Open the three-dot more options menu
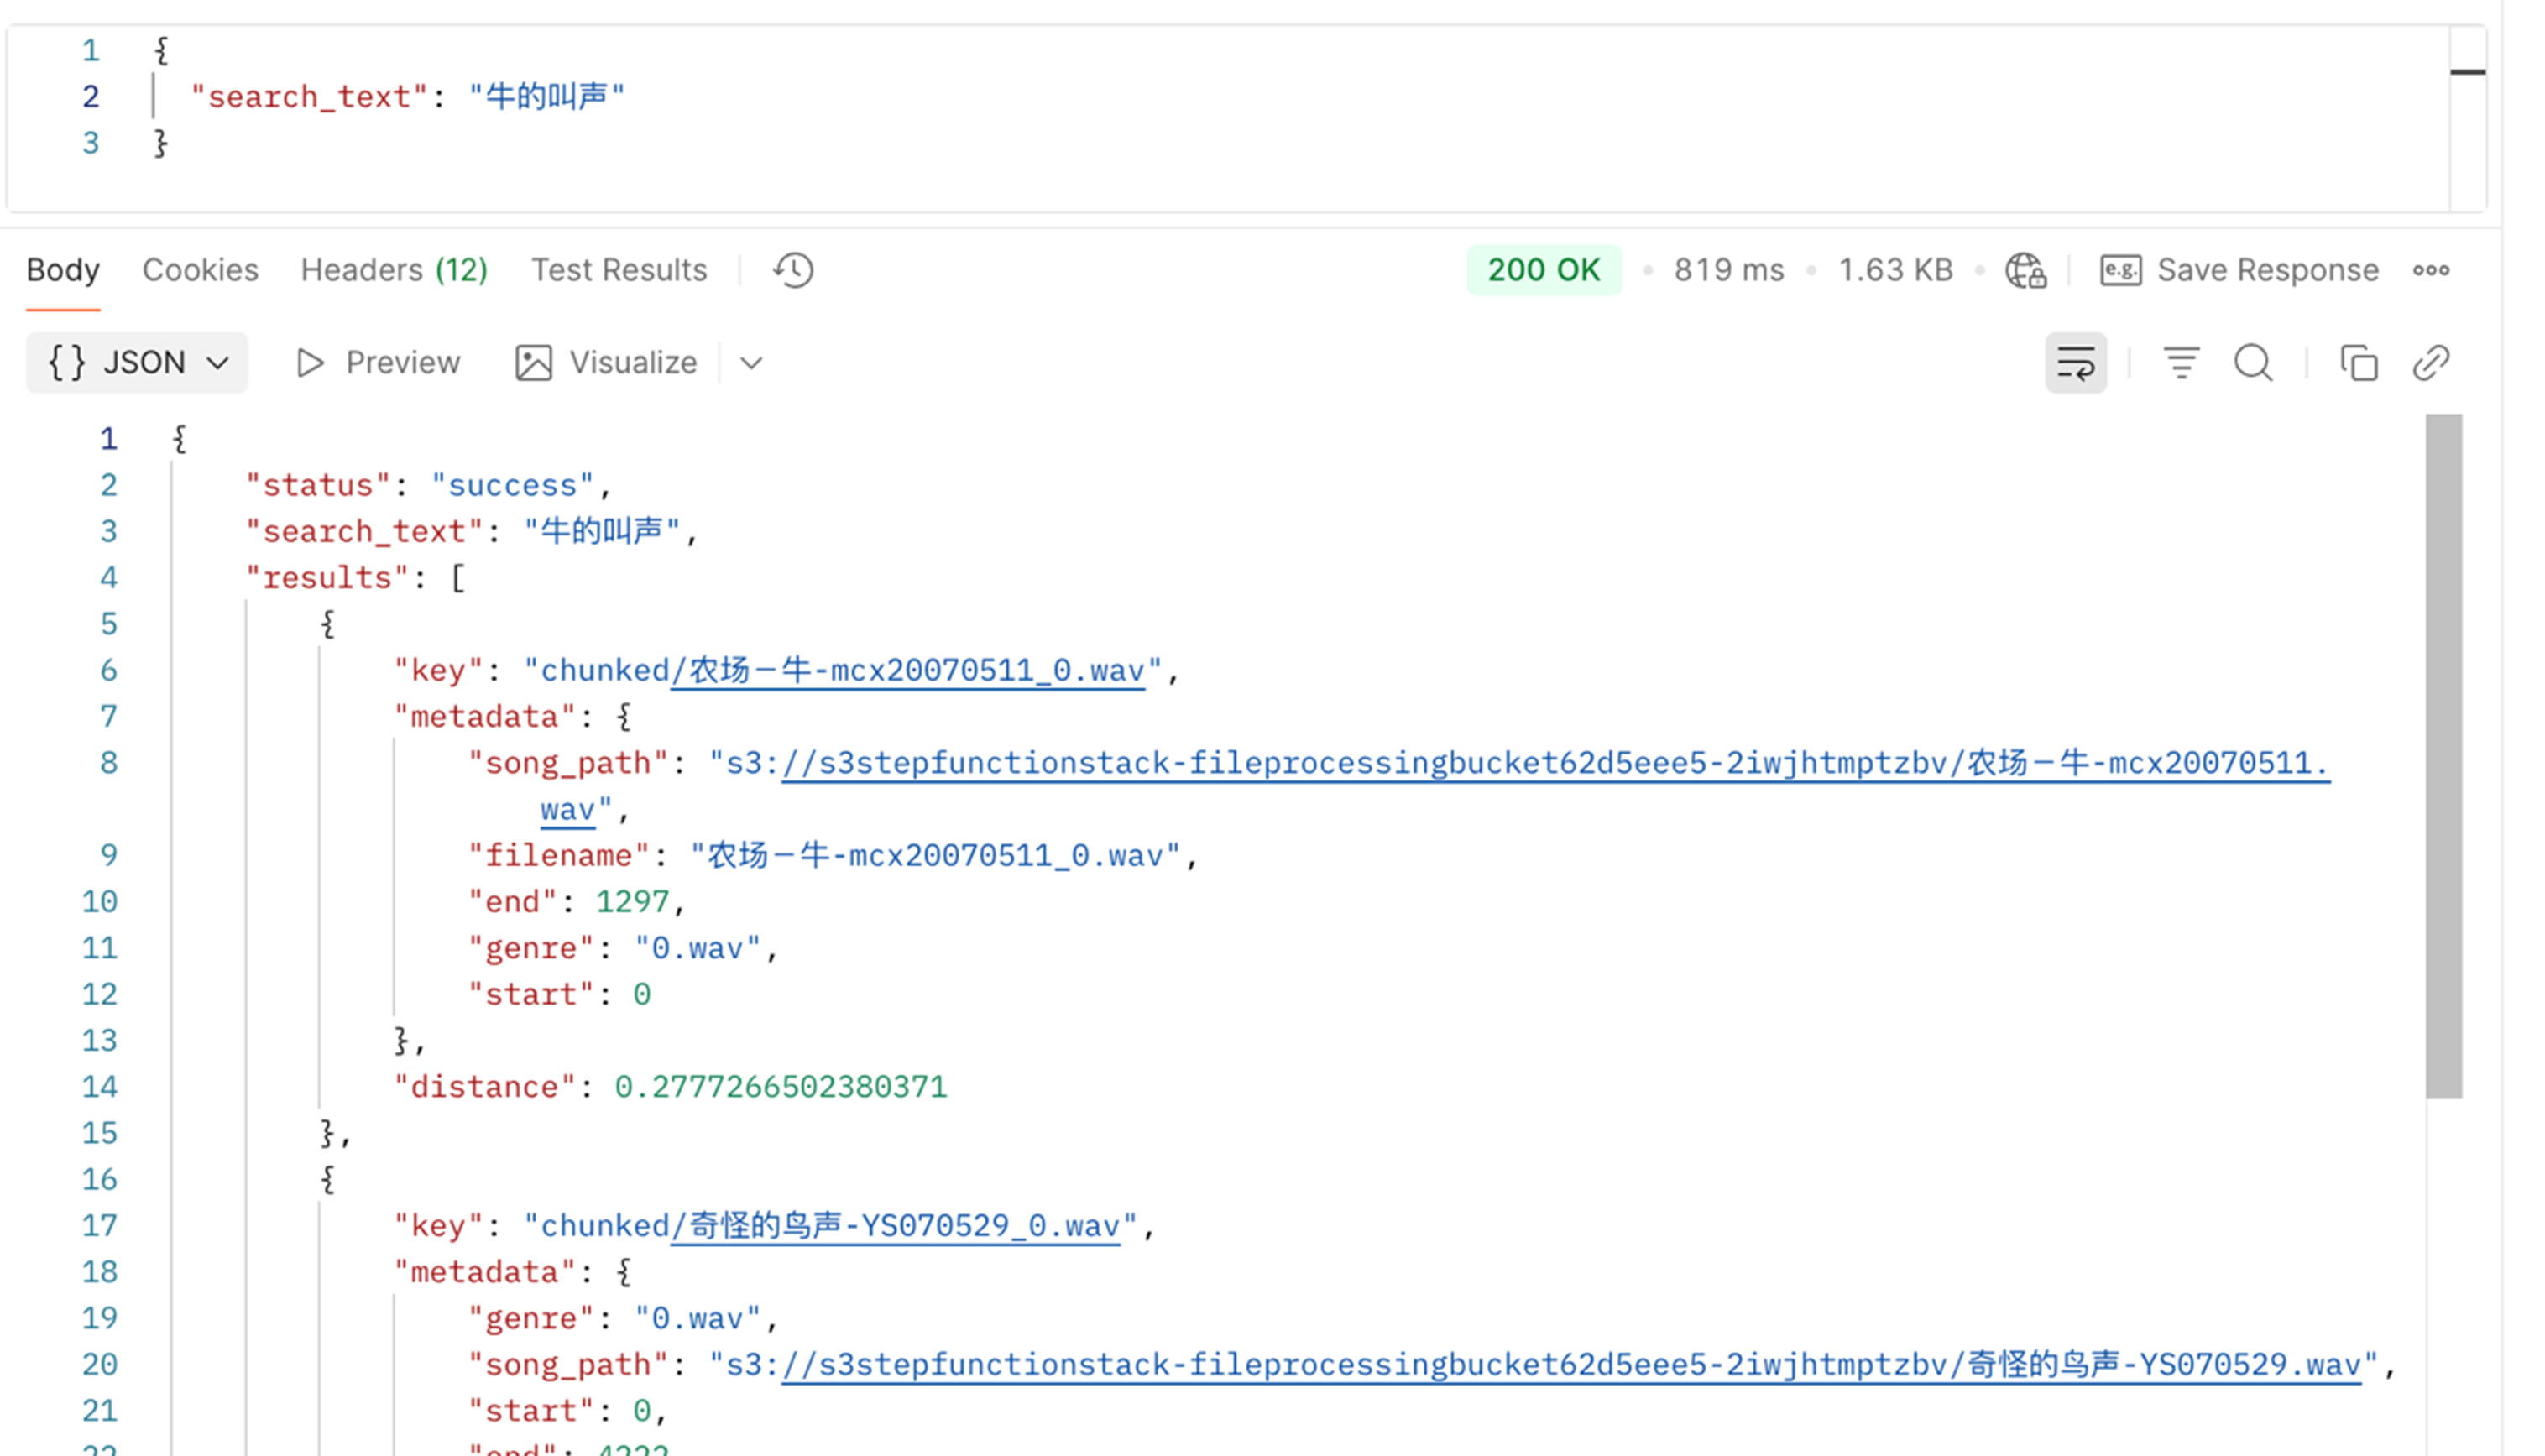This screenshot has width=2545, height=1456. (2431, 270)
